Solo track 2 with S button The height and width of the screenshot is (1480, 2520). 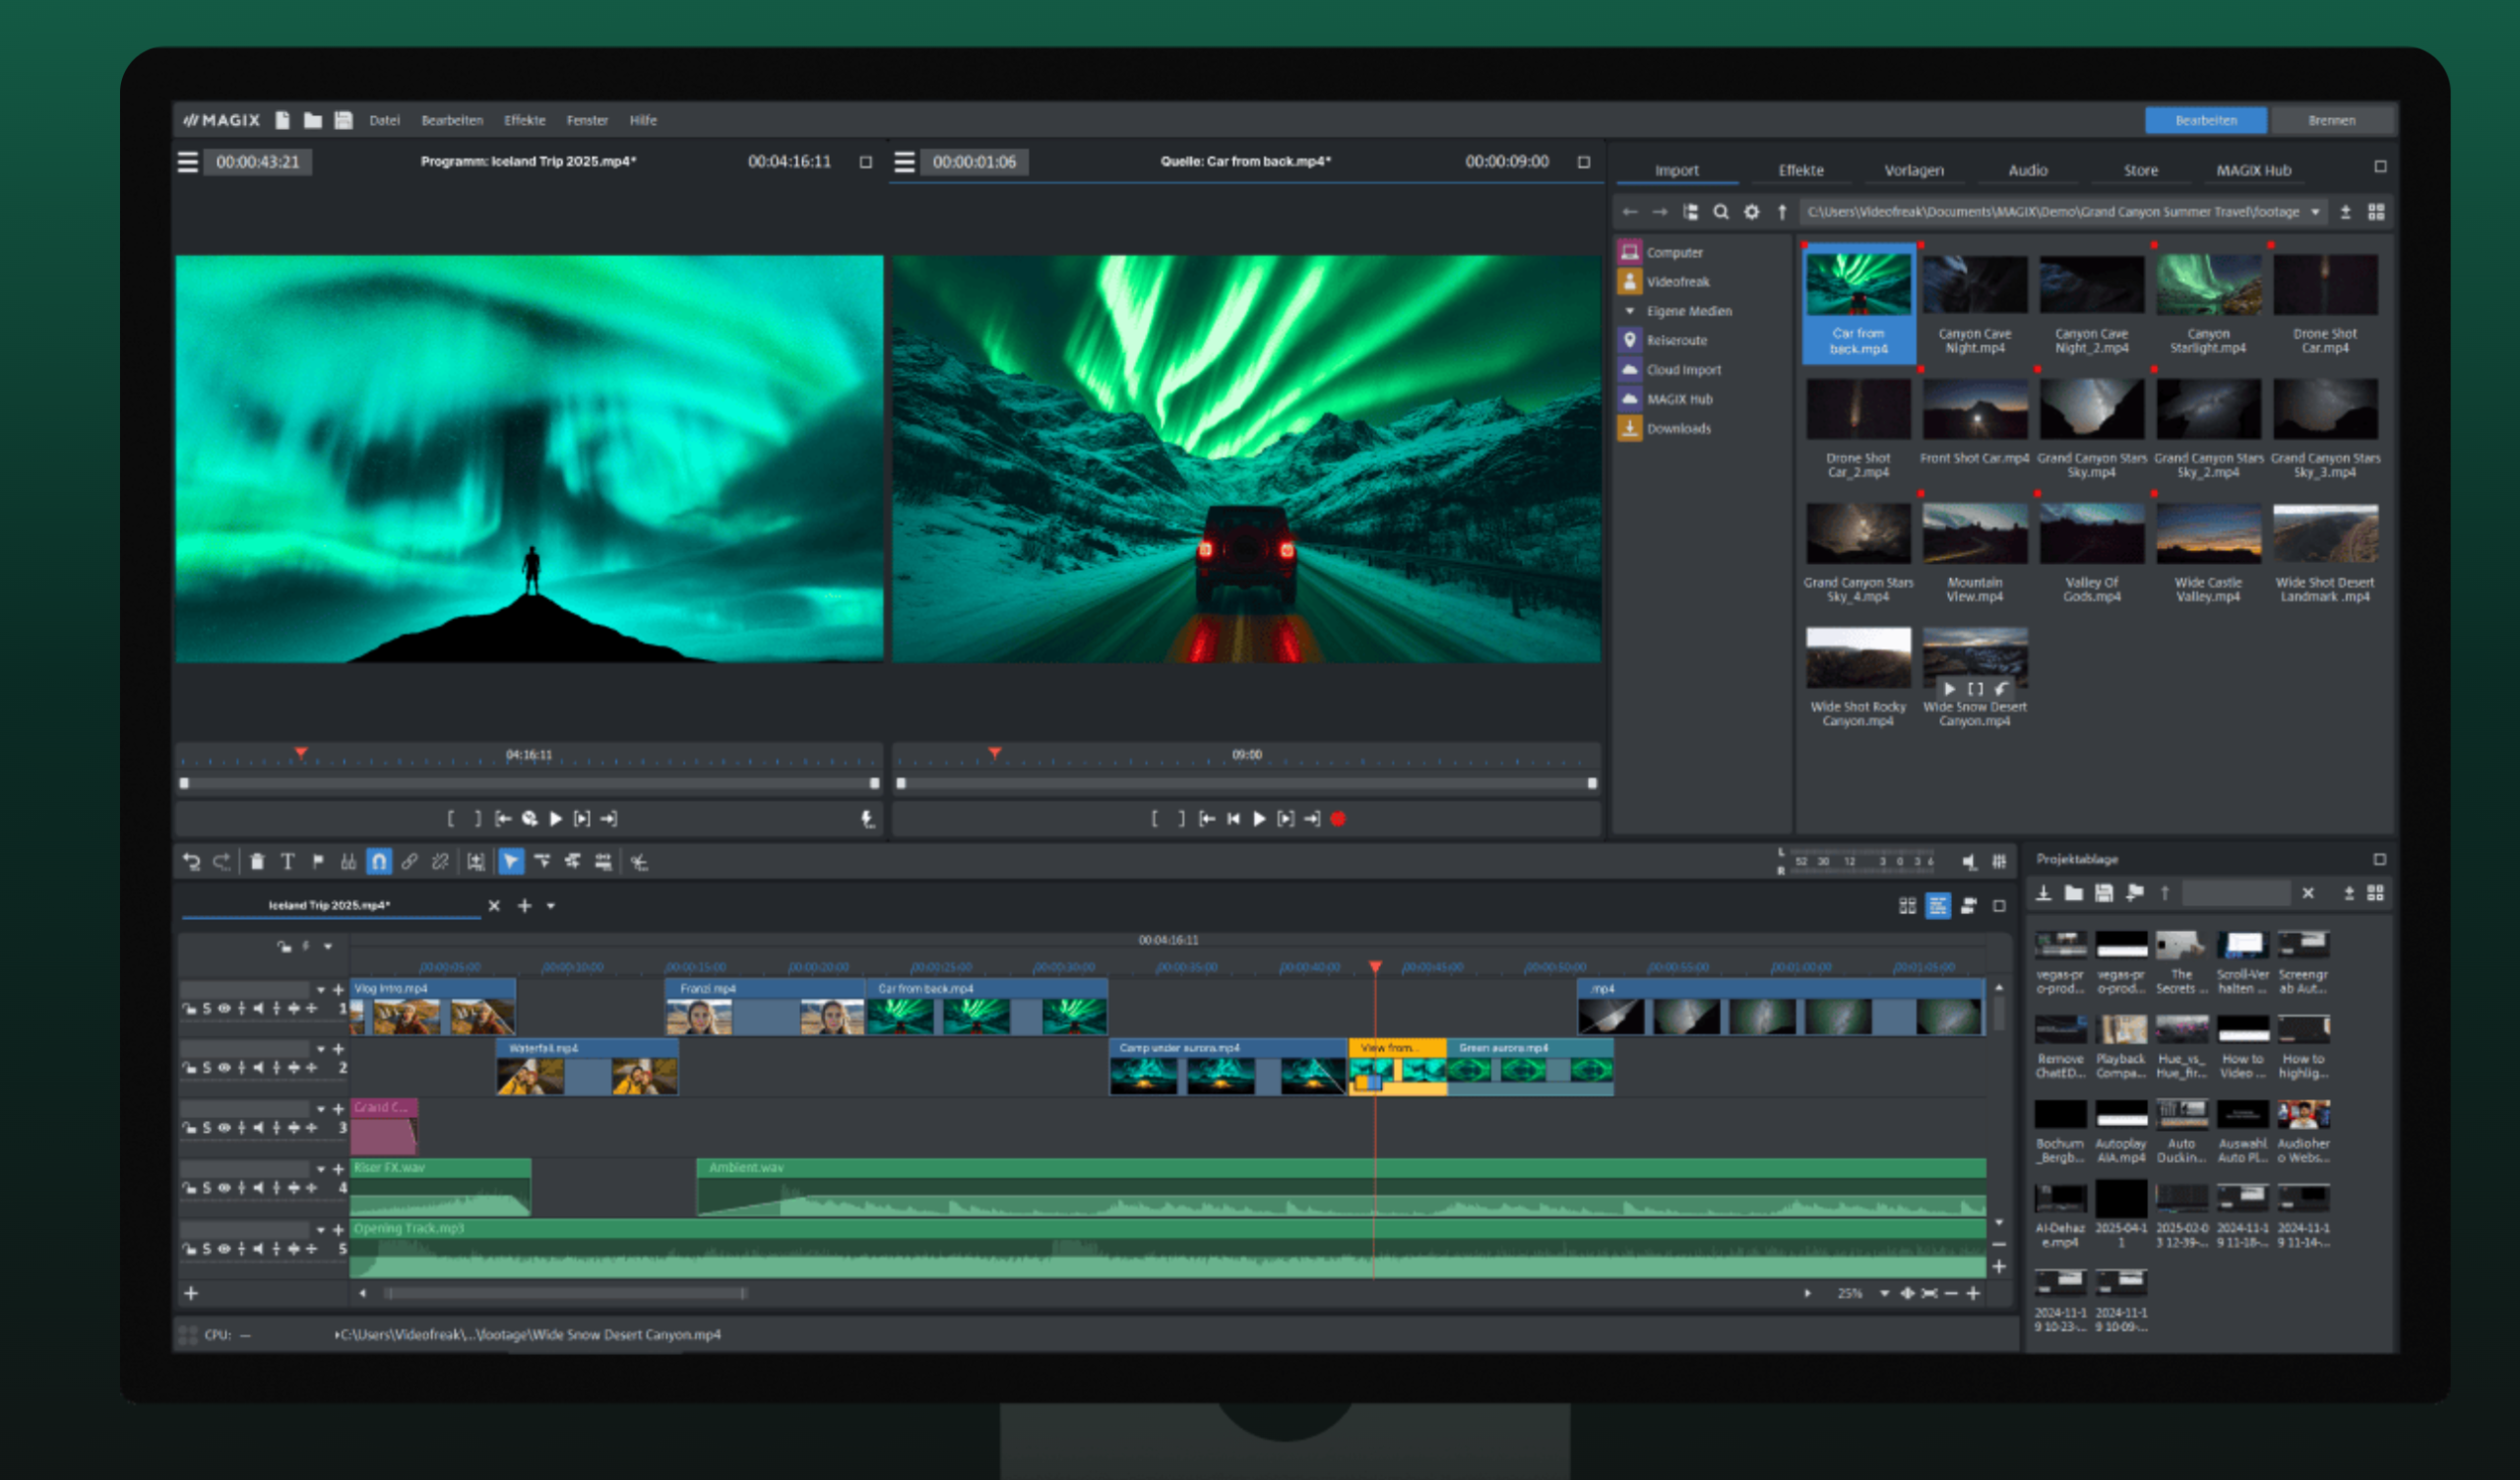(207, 1068)
